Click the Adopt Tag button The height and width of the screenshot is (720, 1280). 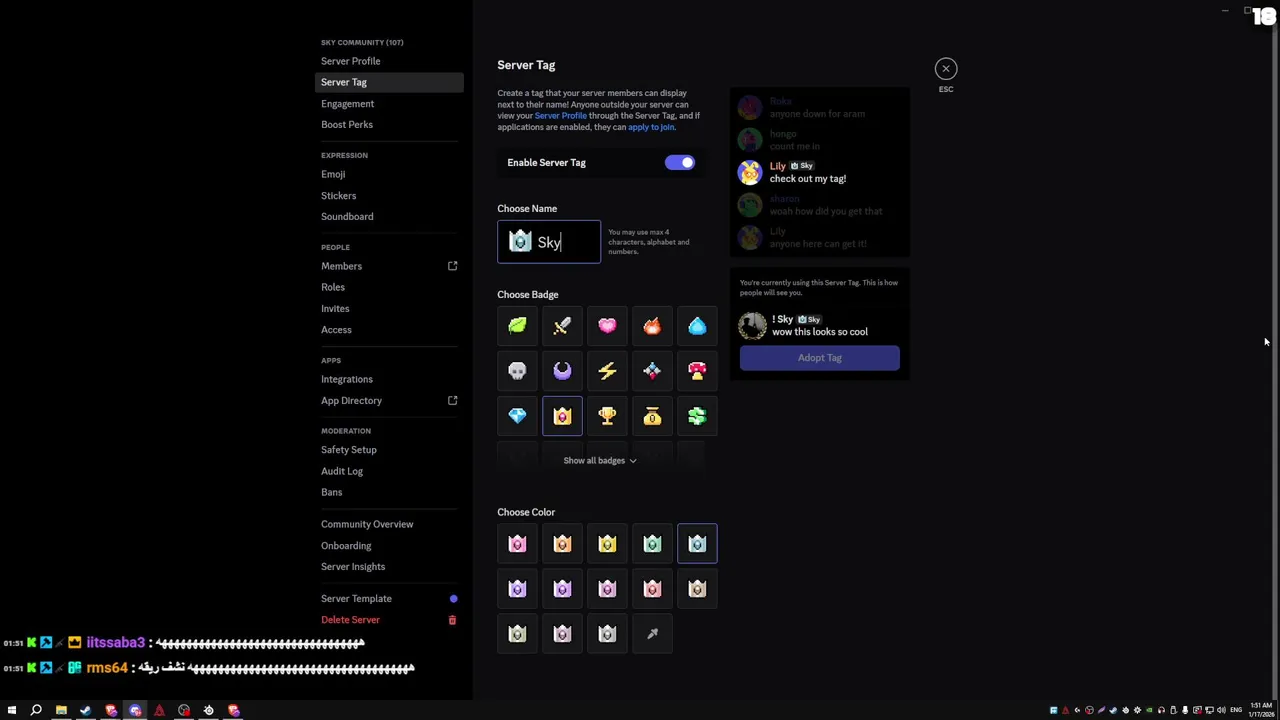tap(819, 358)
